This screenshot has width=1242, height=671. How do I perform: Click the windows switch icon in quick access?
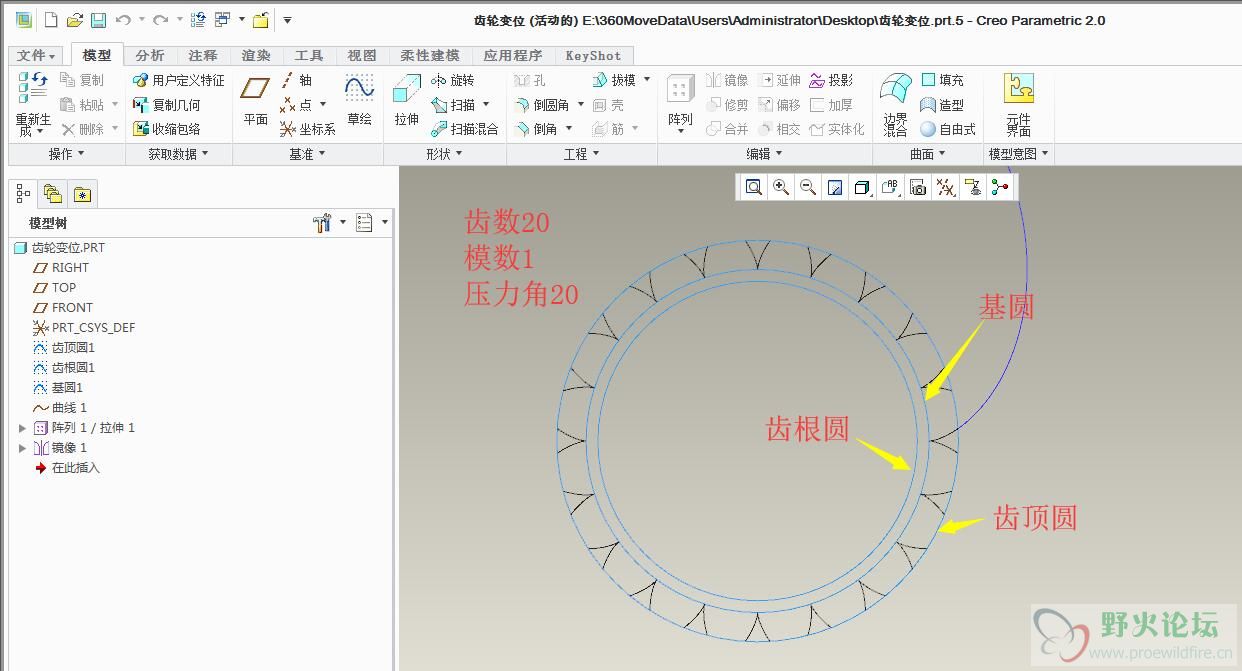tap(221, 19)
